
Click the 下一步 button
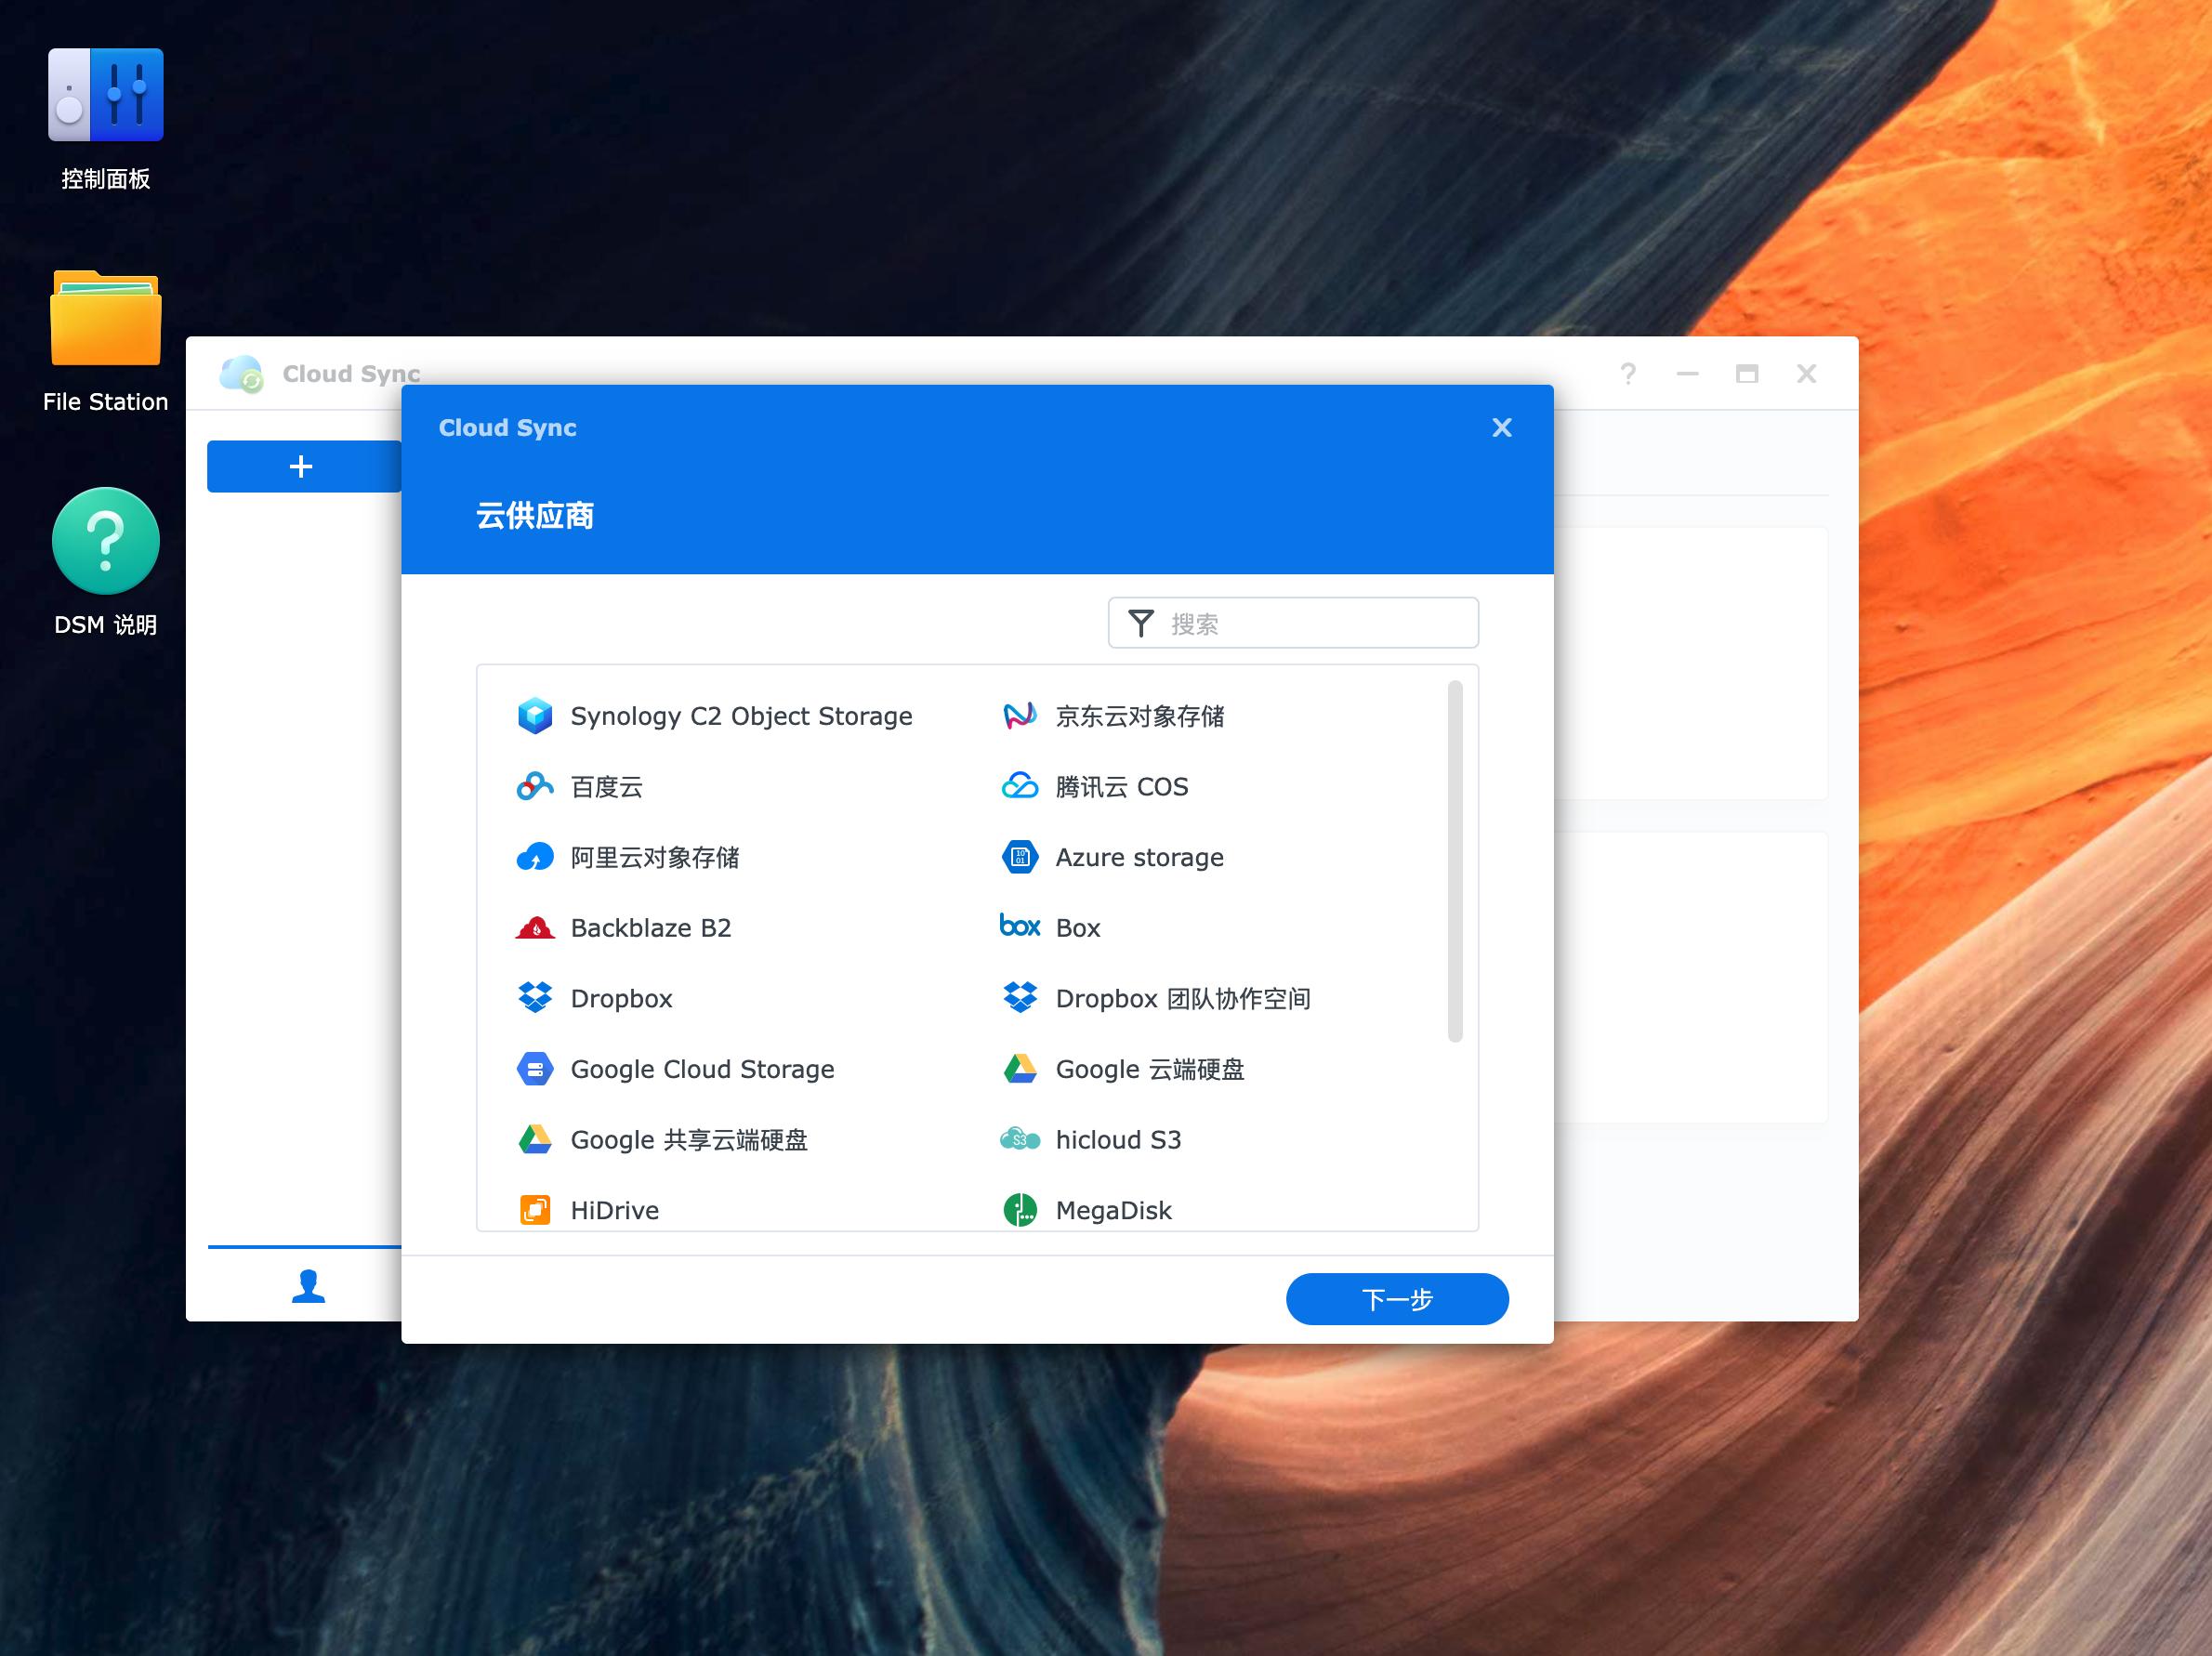click(x=1396, y=1299)
